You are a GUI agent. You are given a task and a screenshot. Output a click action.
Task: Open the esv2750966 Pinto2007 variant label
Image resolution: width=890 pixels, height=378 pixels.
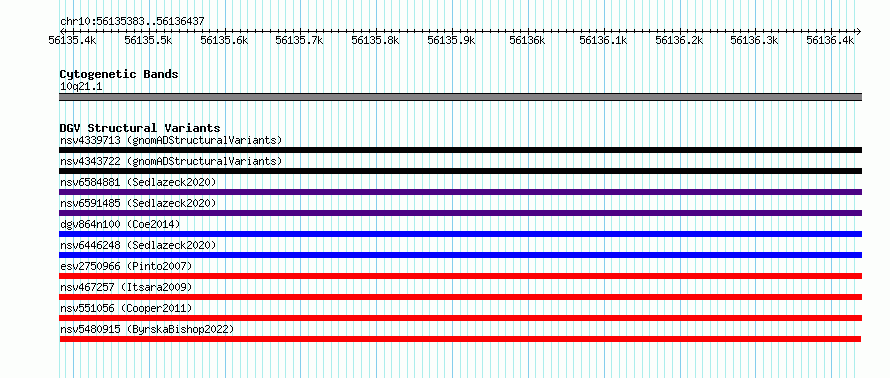point(126,266)
